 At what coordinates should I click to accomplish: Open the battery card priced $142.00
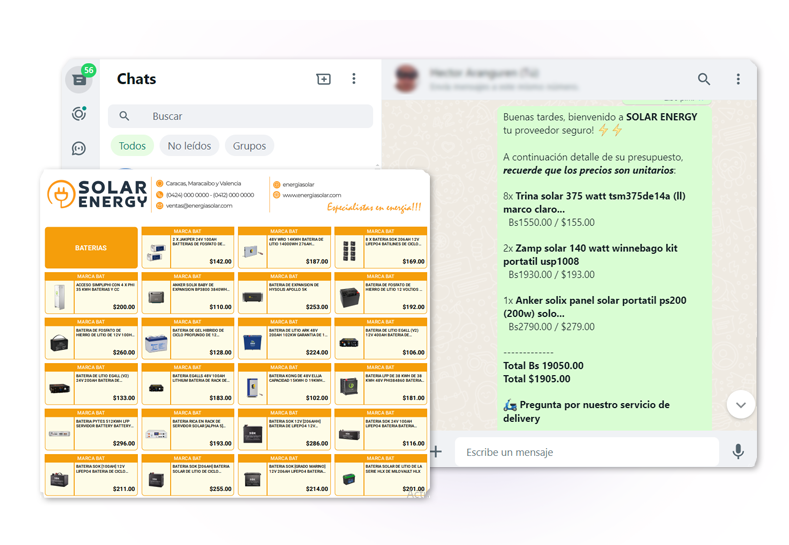(188, 248)
